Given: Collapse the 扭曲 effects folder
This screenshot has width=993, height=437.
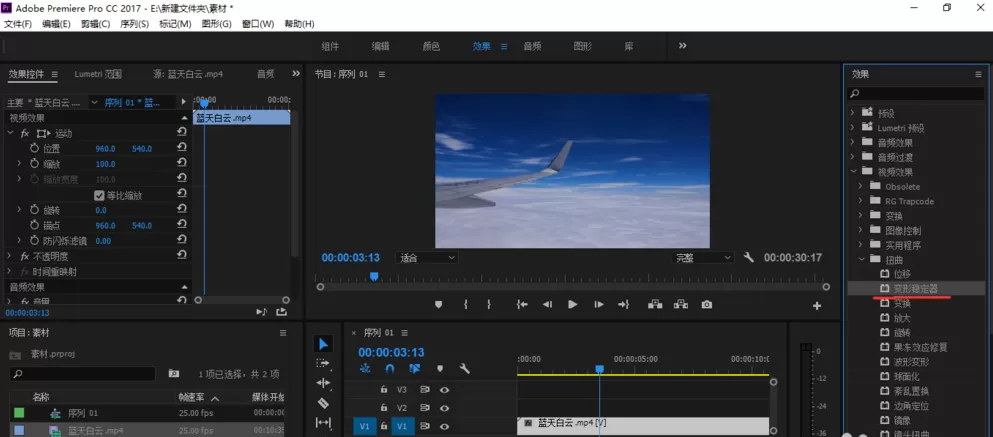Looking at the screenshot, I should coord(861,259).
